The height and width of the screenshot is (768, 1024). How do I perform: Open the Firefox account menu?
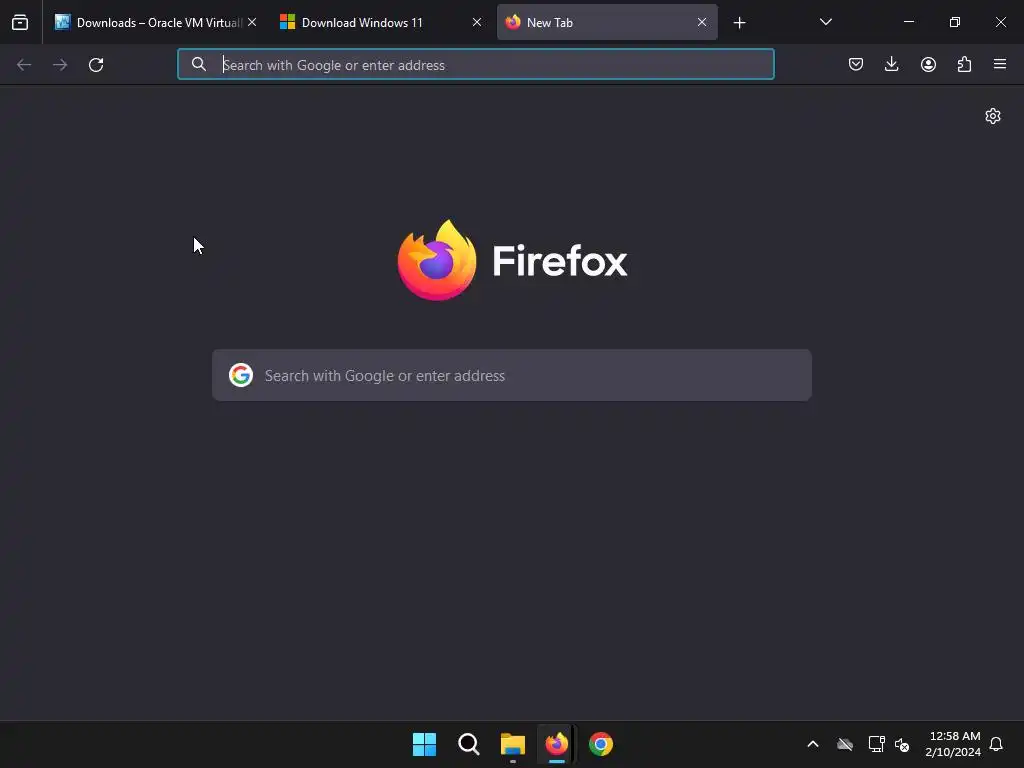(x=928, y=64)
